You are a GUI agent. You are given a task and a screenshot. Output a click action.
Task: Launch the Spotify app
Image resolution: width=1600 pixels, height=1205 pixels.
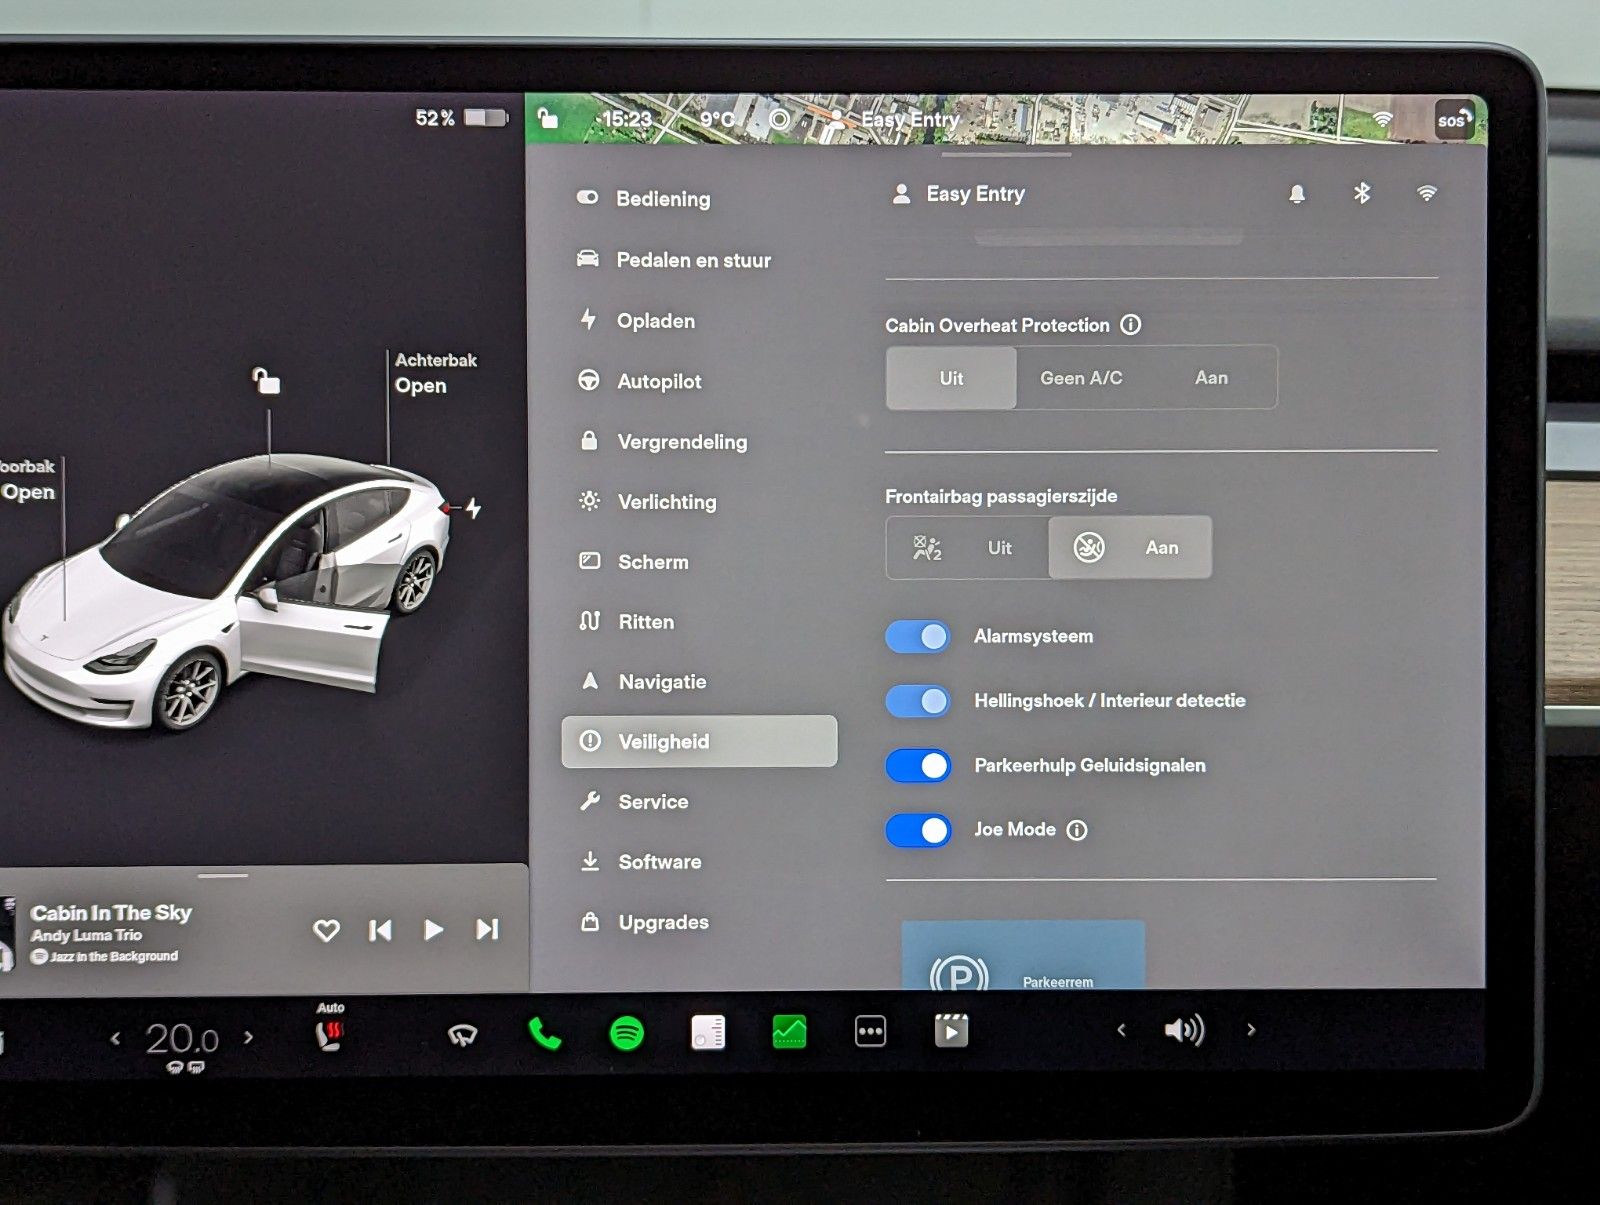coord(627,1032)
